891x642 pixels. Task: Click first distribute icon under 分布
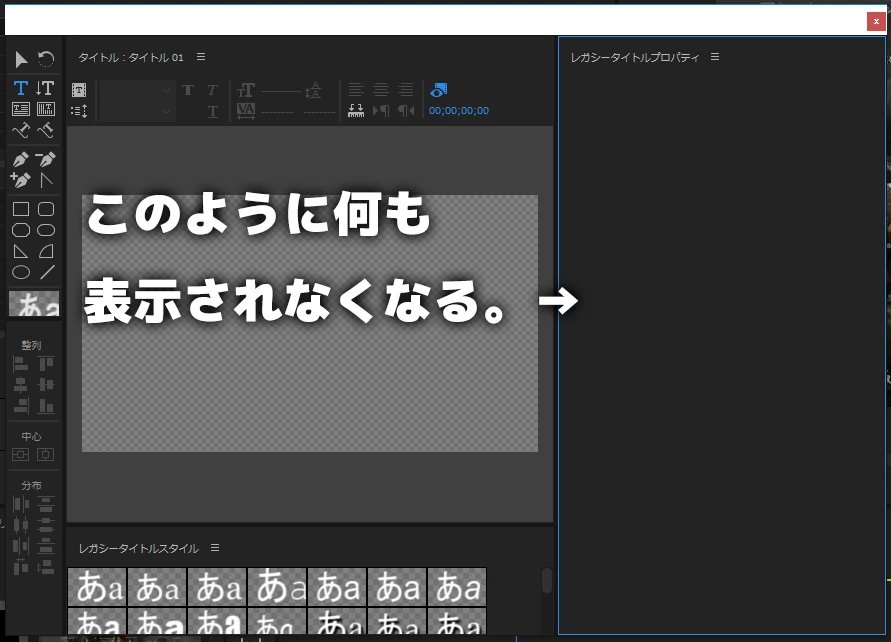[20, 503]
